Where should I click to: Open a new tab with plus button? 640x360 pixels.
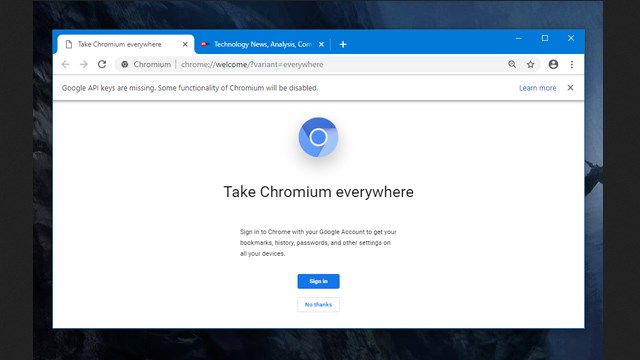tap(343, 44)
